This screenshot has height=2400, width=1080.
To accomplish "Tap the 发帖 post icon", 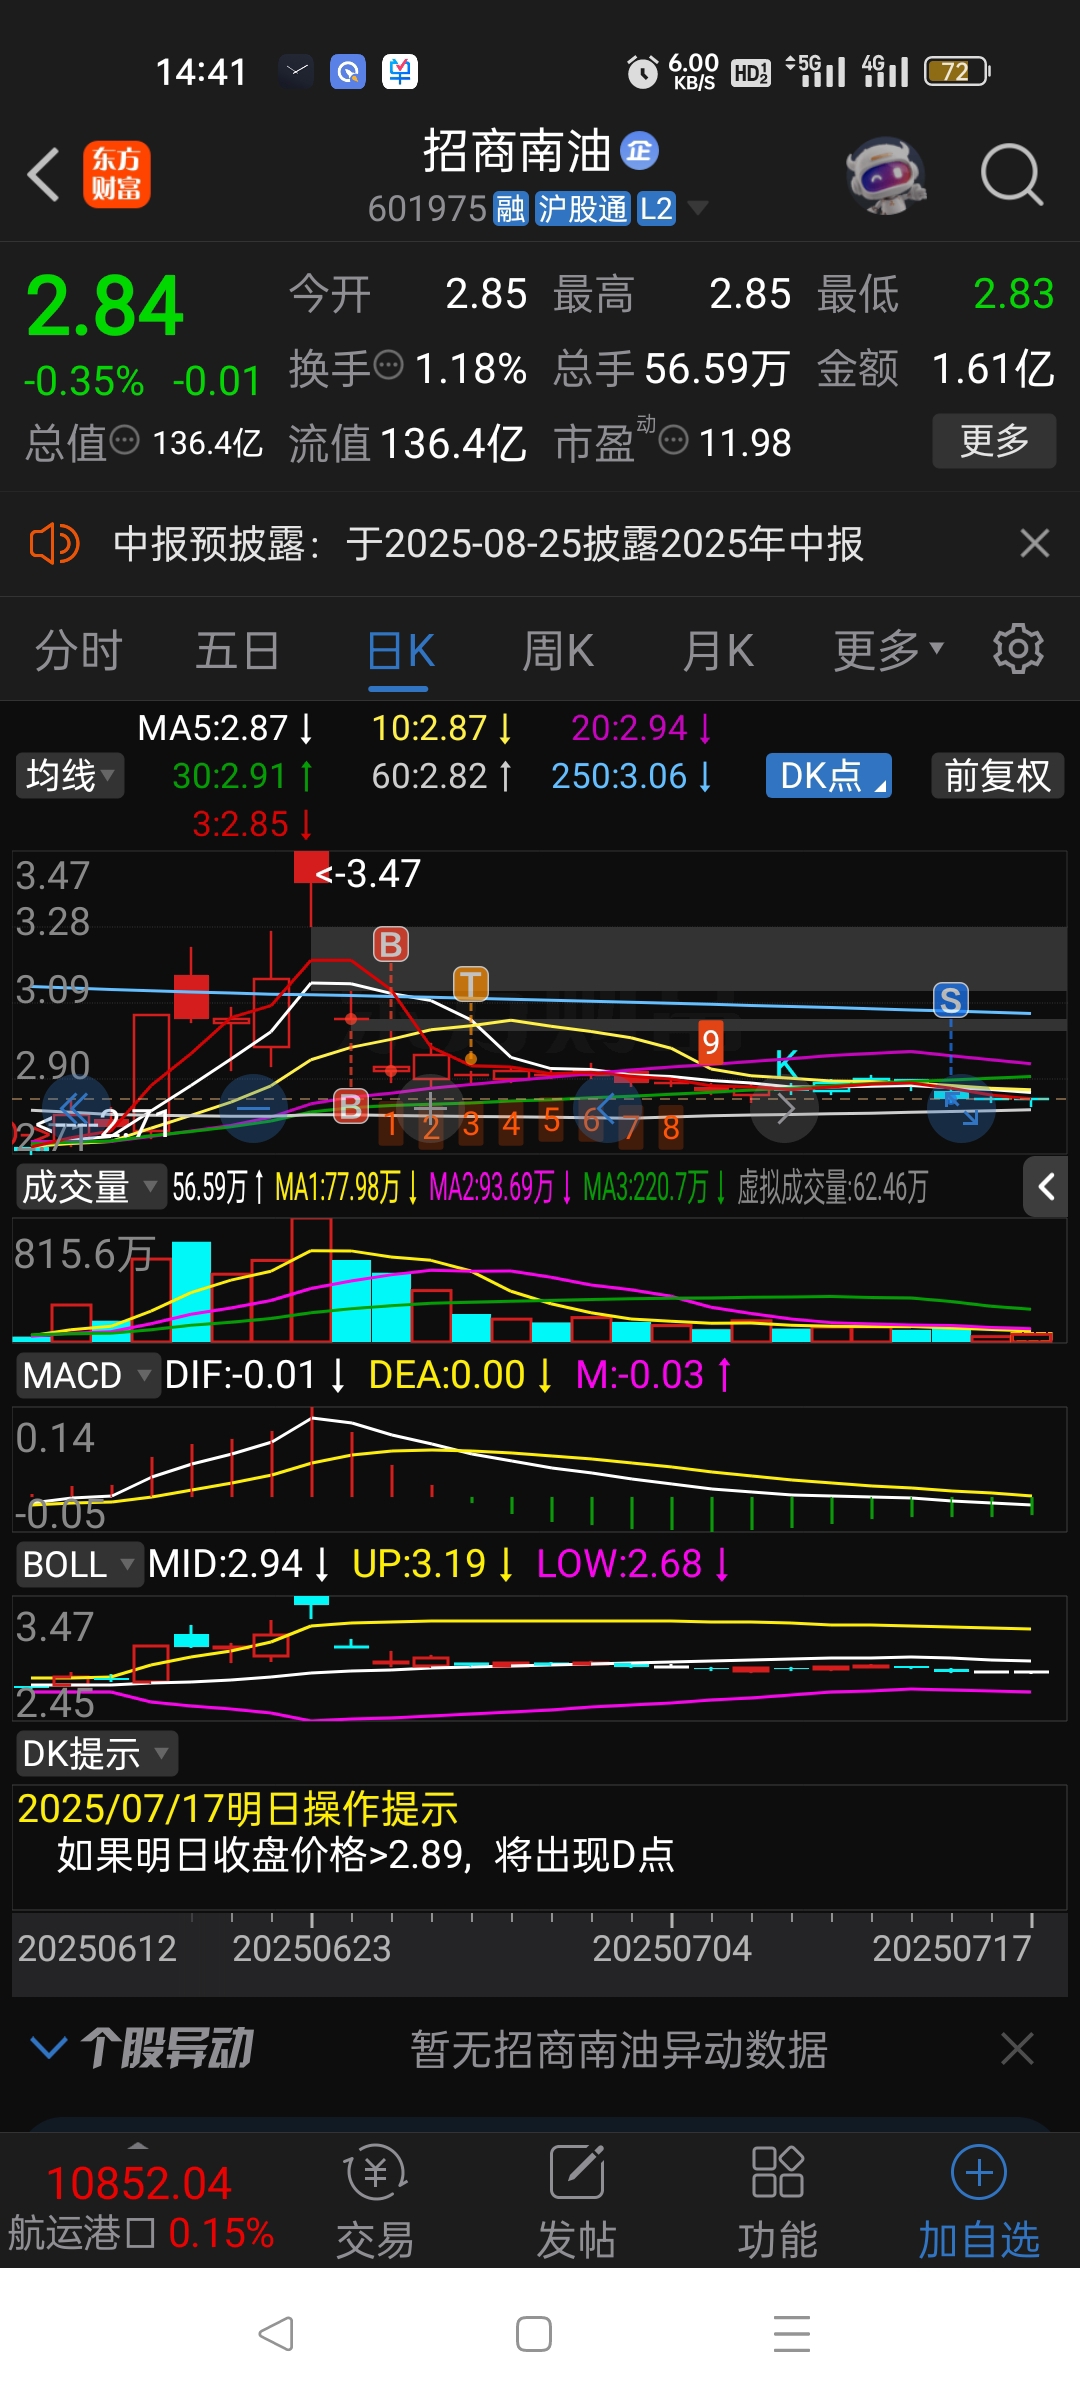I will (576, 2202).
